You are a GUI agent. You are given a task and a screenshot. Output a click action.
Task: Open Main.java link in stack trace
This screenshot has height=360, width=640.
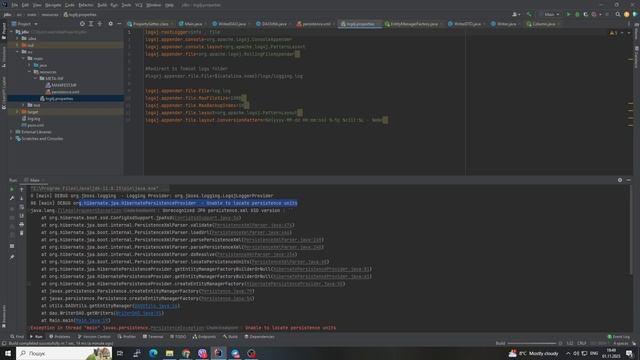pyautogui.click(x=92, y=320)
